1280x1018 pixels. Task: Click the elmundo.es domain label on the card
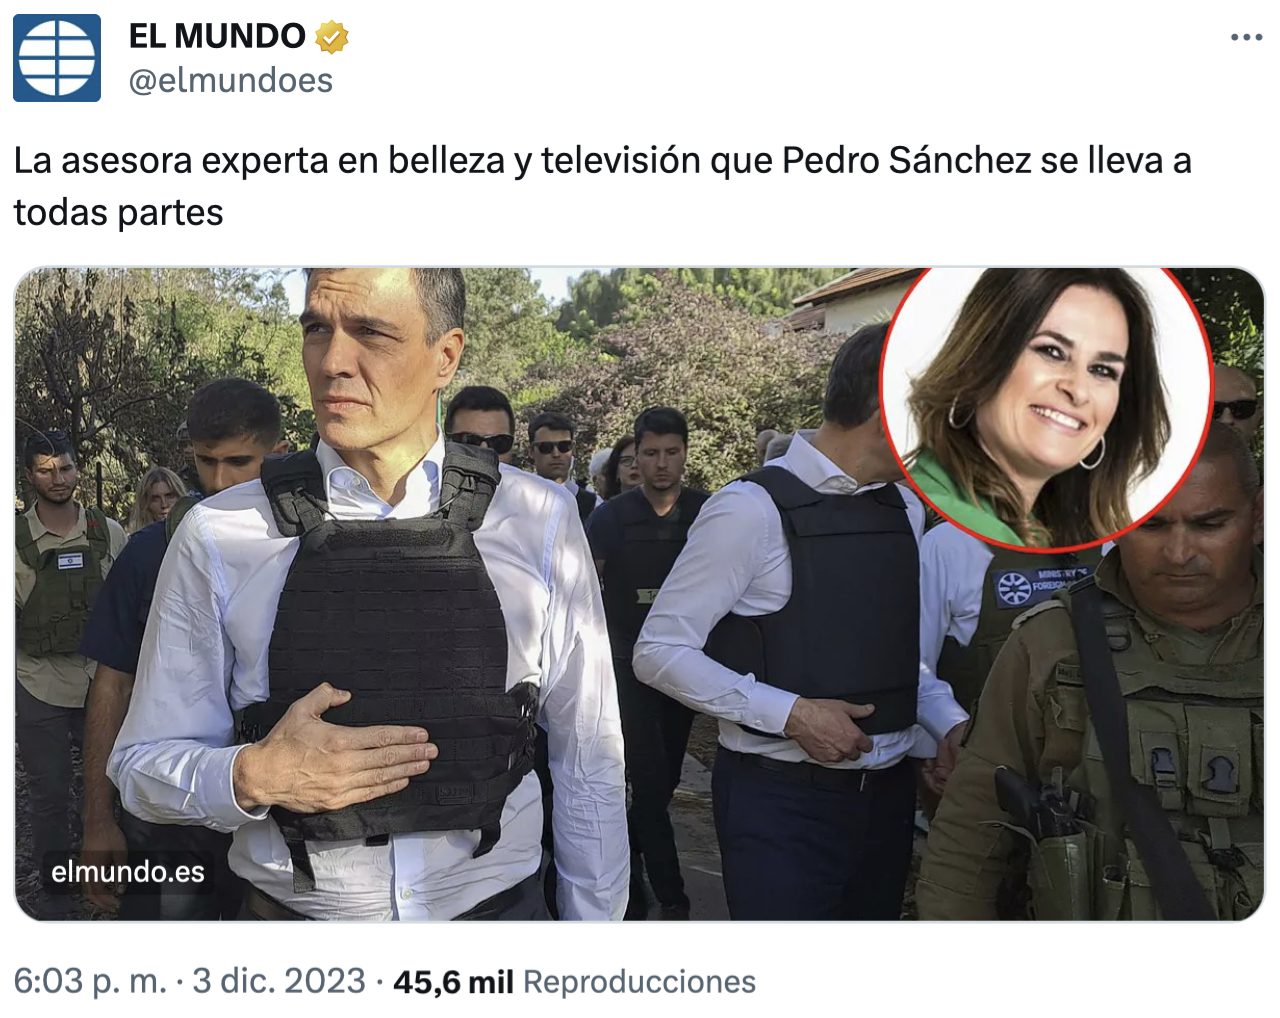(x=128, y=872)
